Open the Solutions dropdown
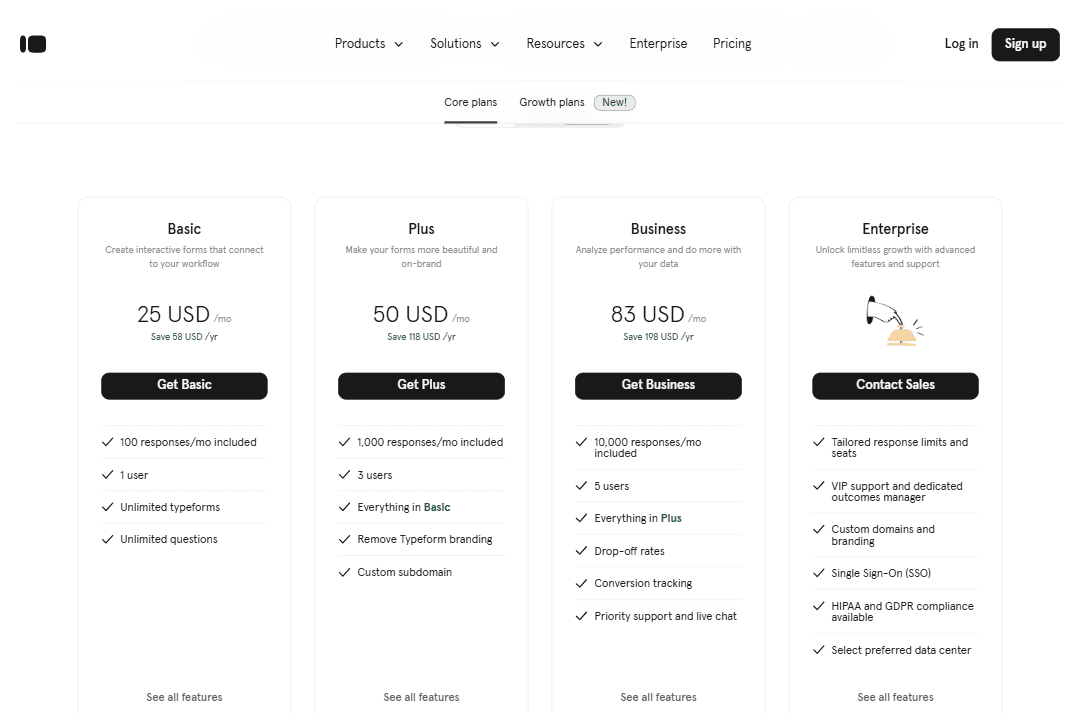1080x727 pixels. 464,43
